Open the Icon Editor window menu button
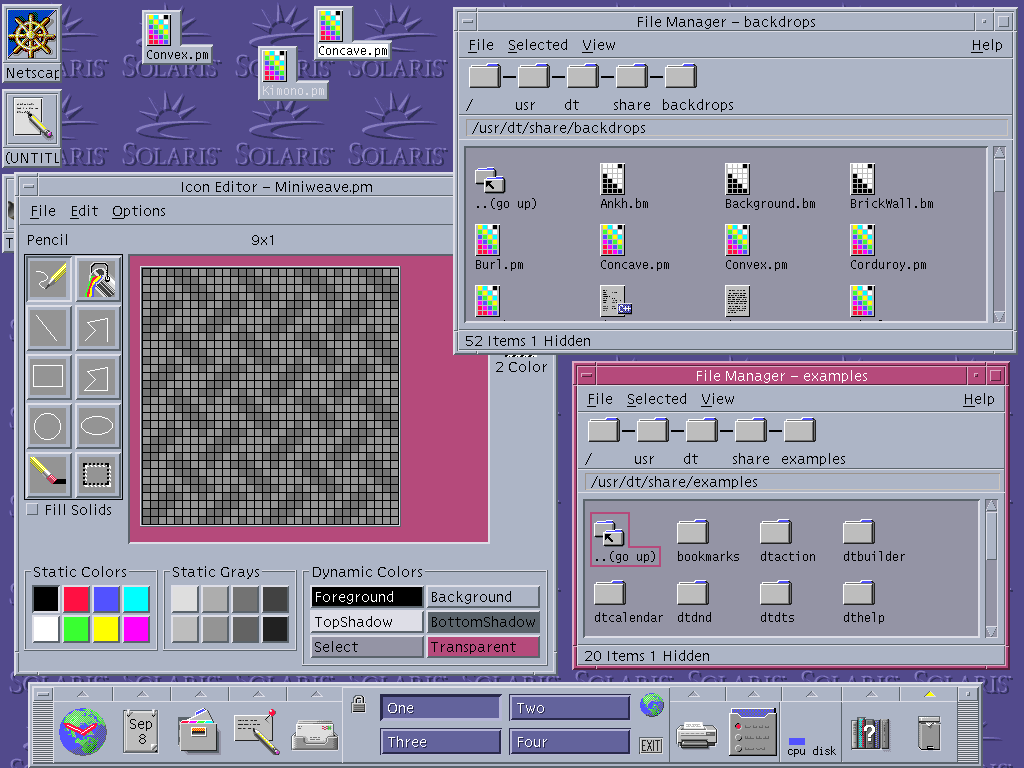The height and width of the screenshot is (768, 1024). point(28,187)
